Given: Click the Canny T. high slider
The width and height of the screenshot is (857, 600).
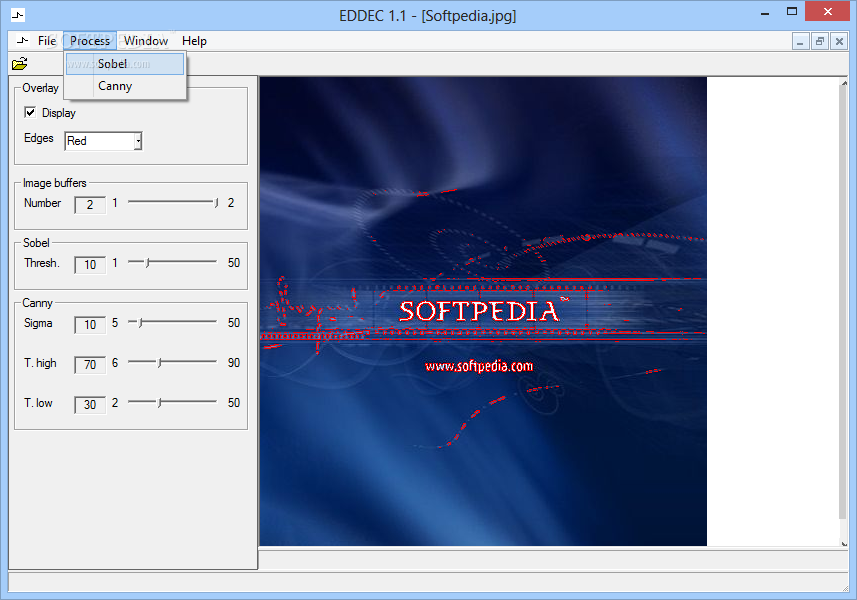Looking at the screenshot, I should tap(173, 363).
